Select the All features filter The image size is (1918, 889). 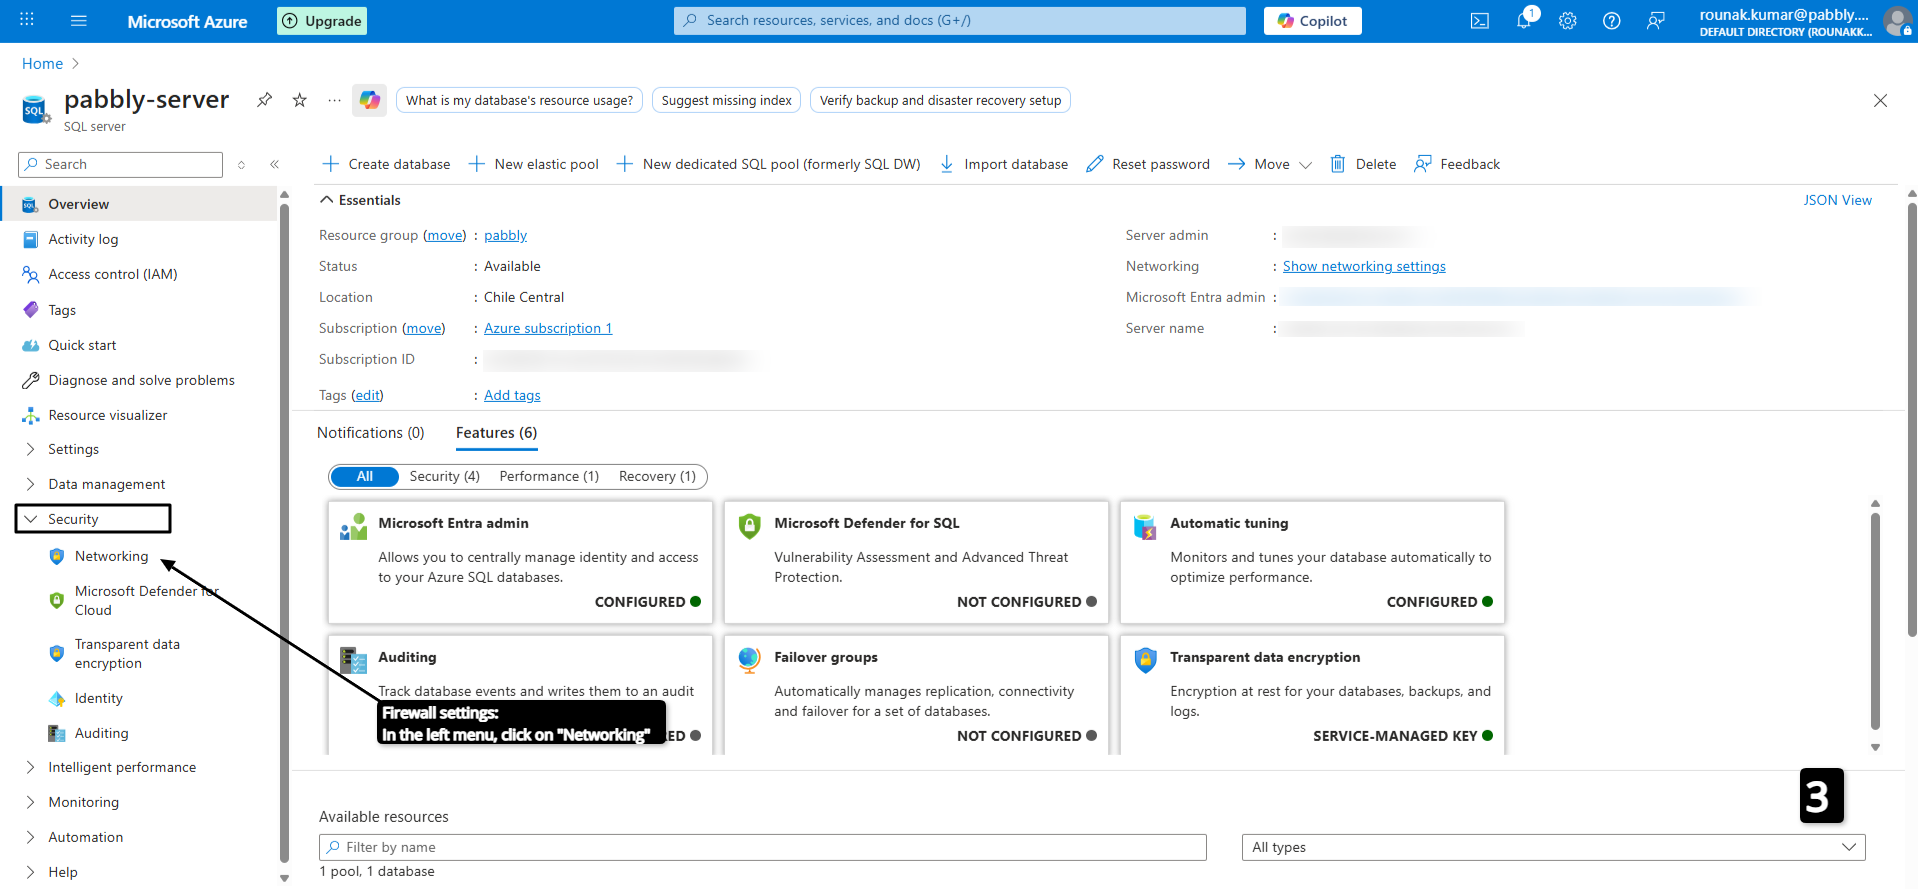pyautogui.click(x=364, y=477)
